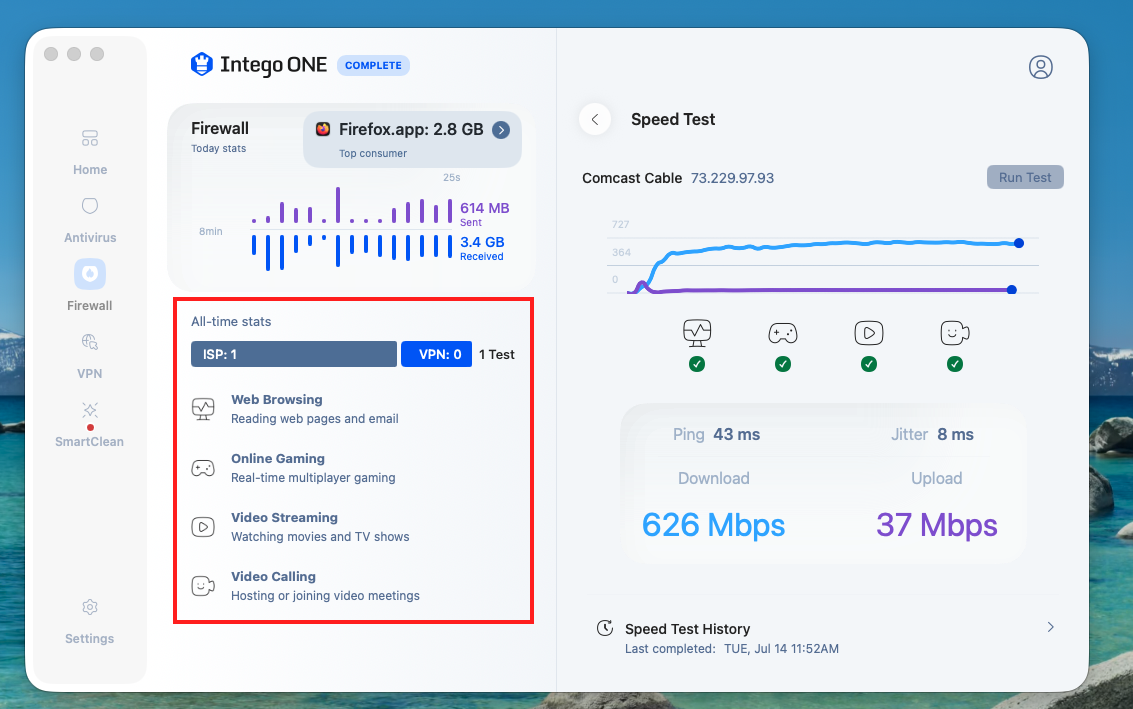1133x709 pixels.
Task: Click the Download label above 626 Mbps
Action: point(713,478)
